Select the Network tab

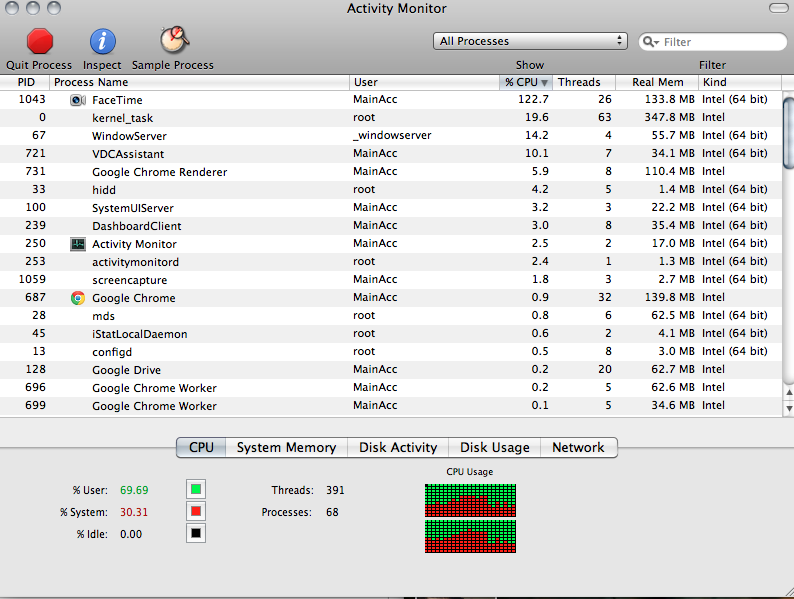click(x=578, y=448)
